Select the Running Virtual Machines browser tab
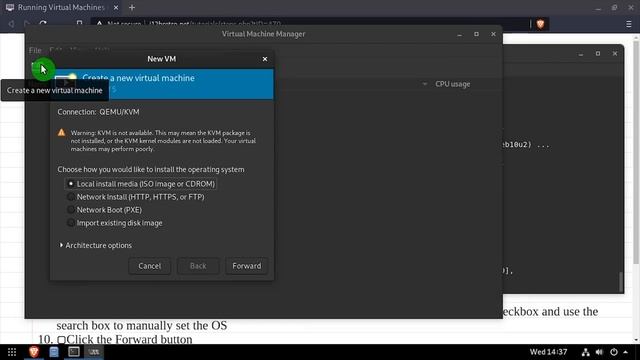 61,7
